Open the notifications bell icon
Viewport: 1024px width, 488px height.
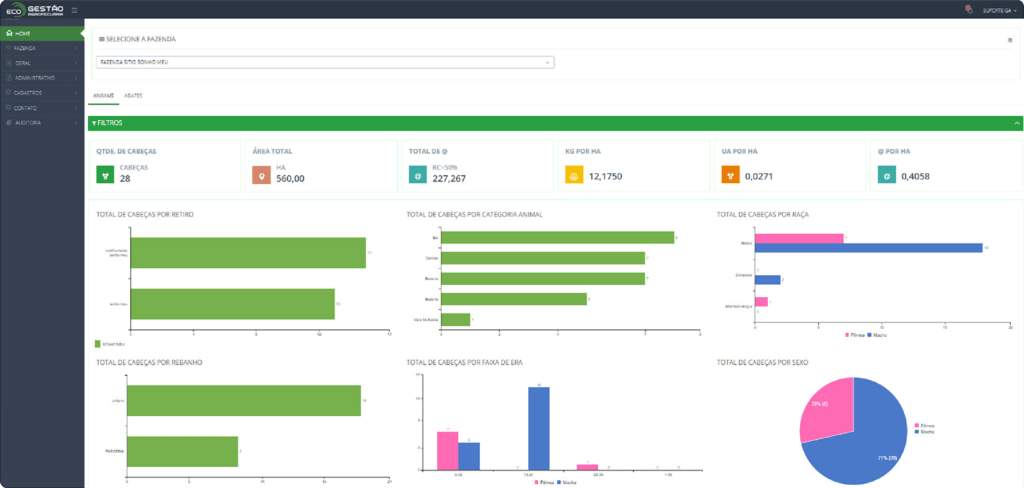click(x=968, y=9)
